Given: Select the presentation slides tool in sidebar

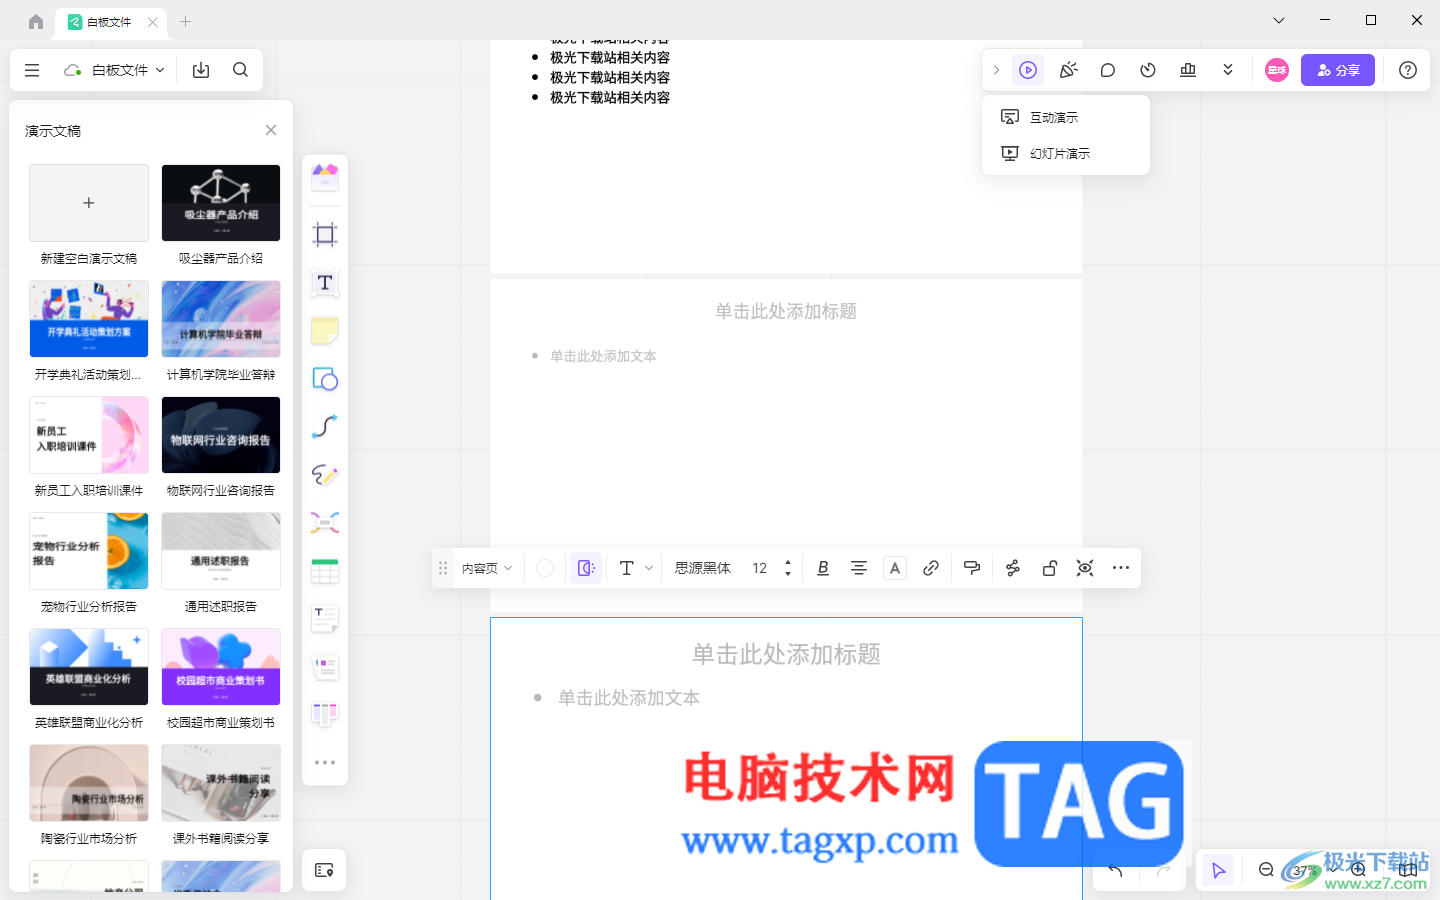Looking at the screenshot, I should coord(325,667).
